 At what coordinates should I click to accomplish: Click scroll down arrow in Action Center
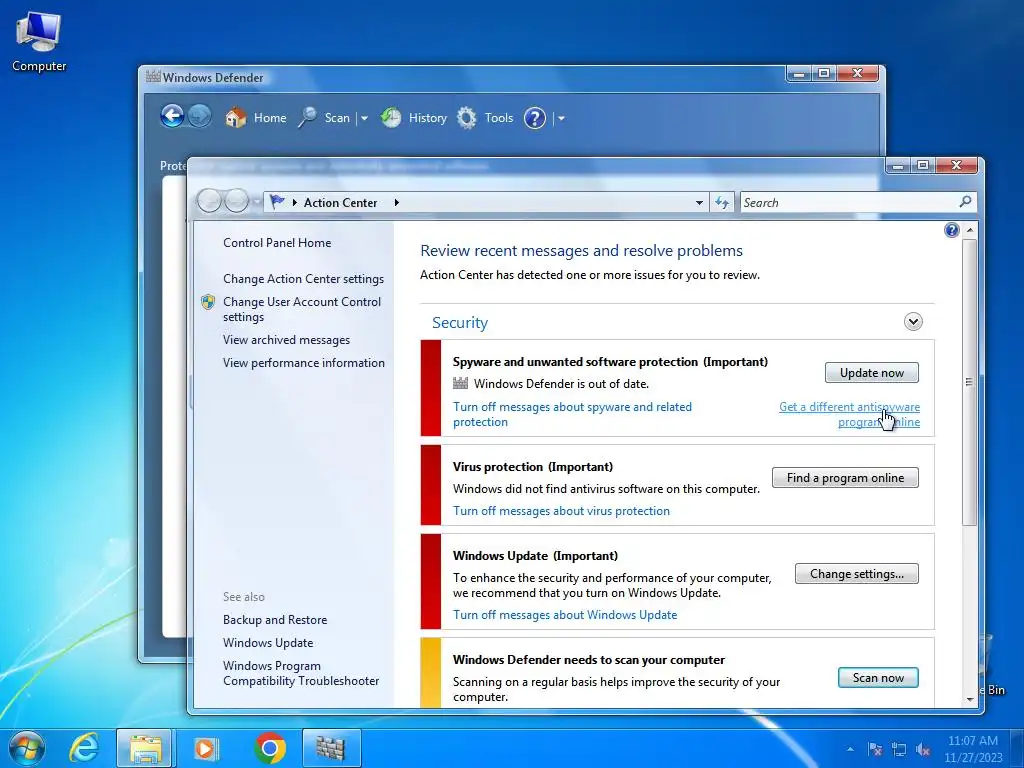[970, 699]
